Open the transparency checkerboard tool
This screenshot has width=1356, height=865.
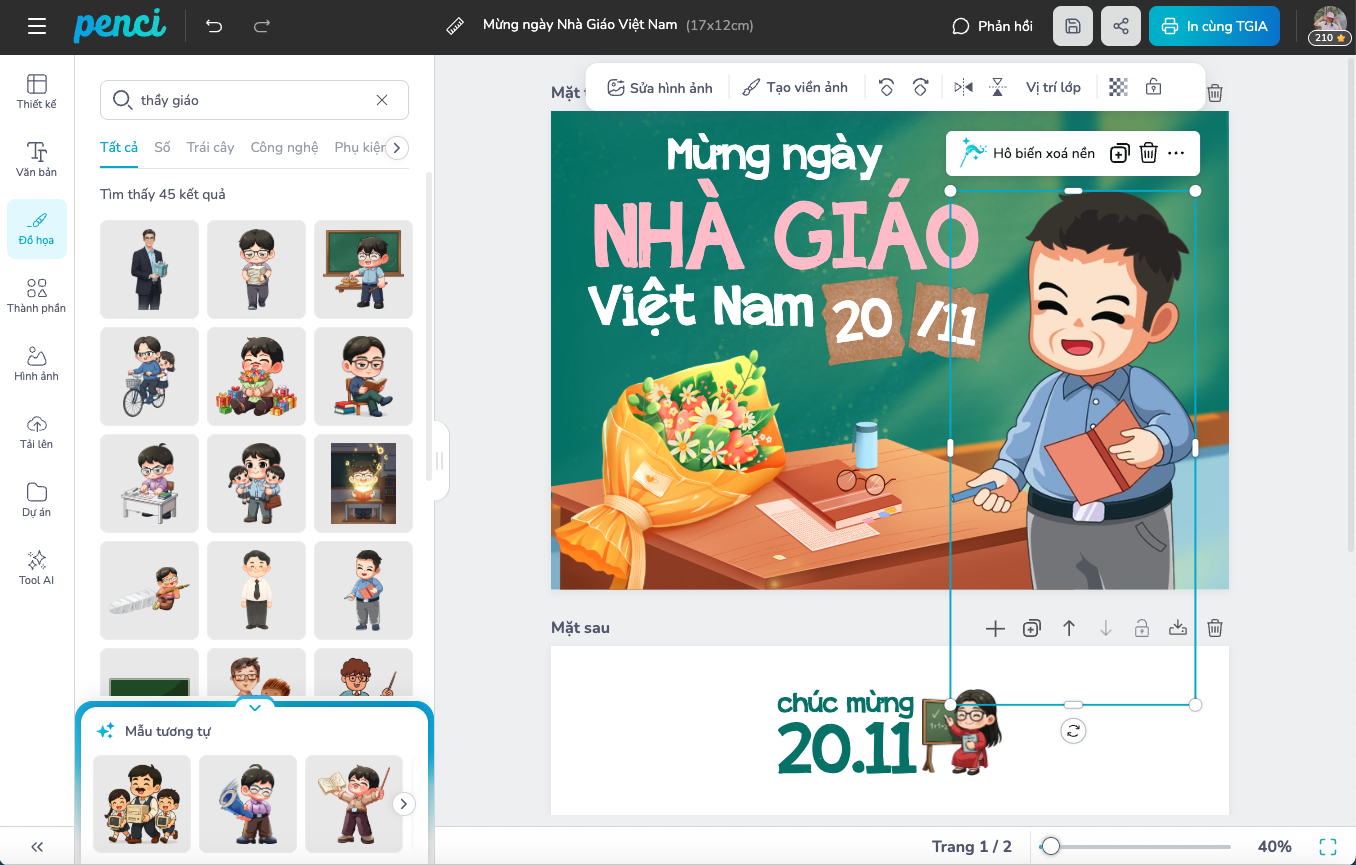[1118, 88]
